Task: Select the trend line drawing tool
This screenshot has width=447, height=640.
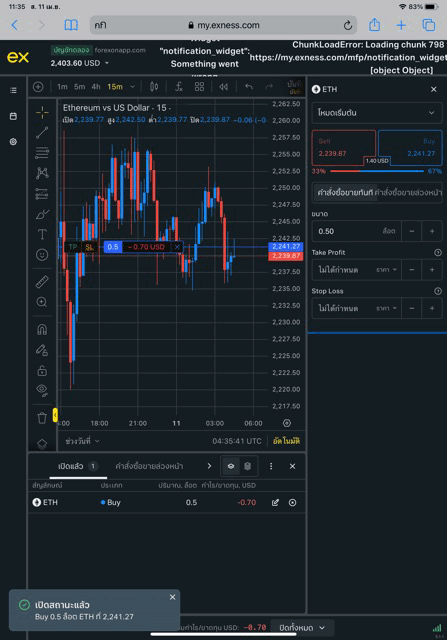Action: pyautogui.click(x=42, y=133)
